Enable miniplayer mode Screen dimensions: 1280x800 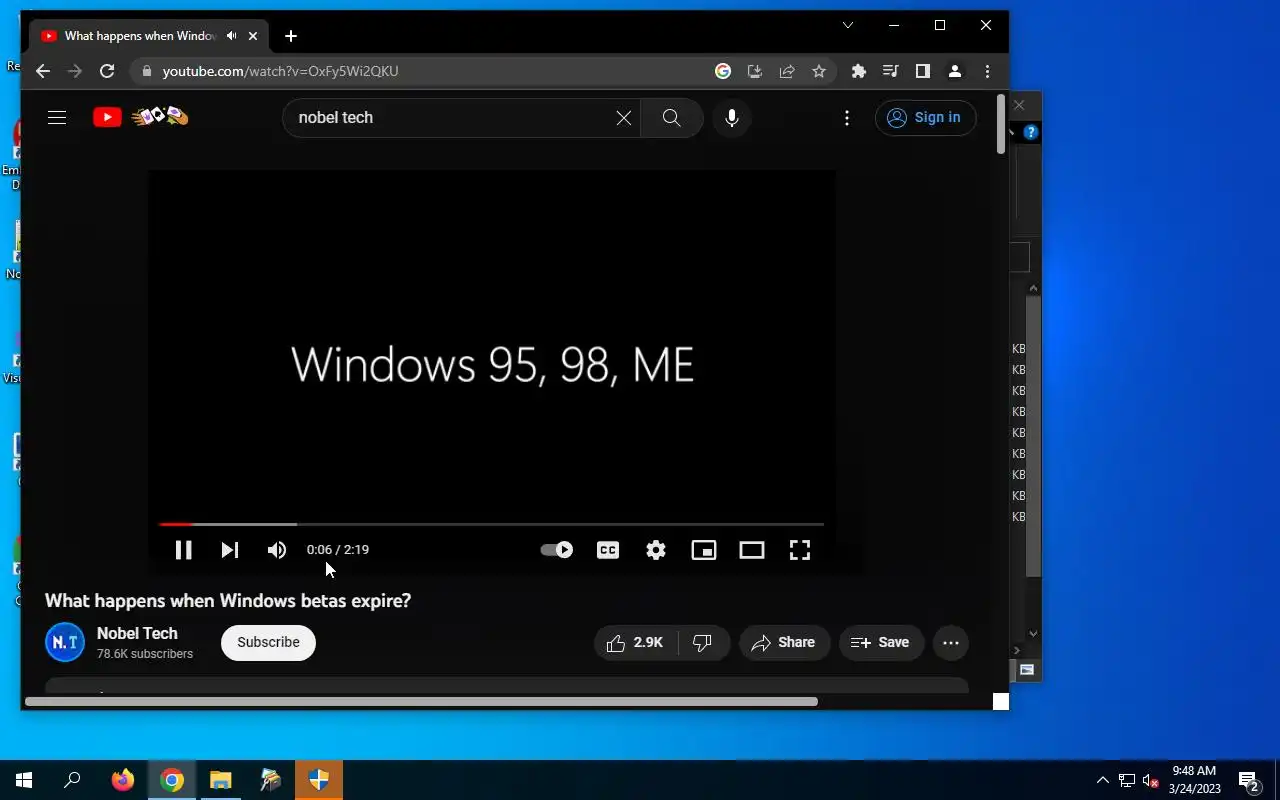pyautogui.click(x=704, y=550)
